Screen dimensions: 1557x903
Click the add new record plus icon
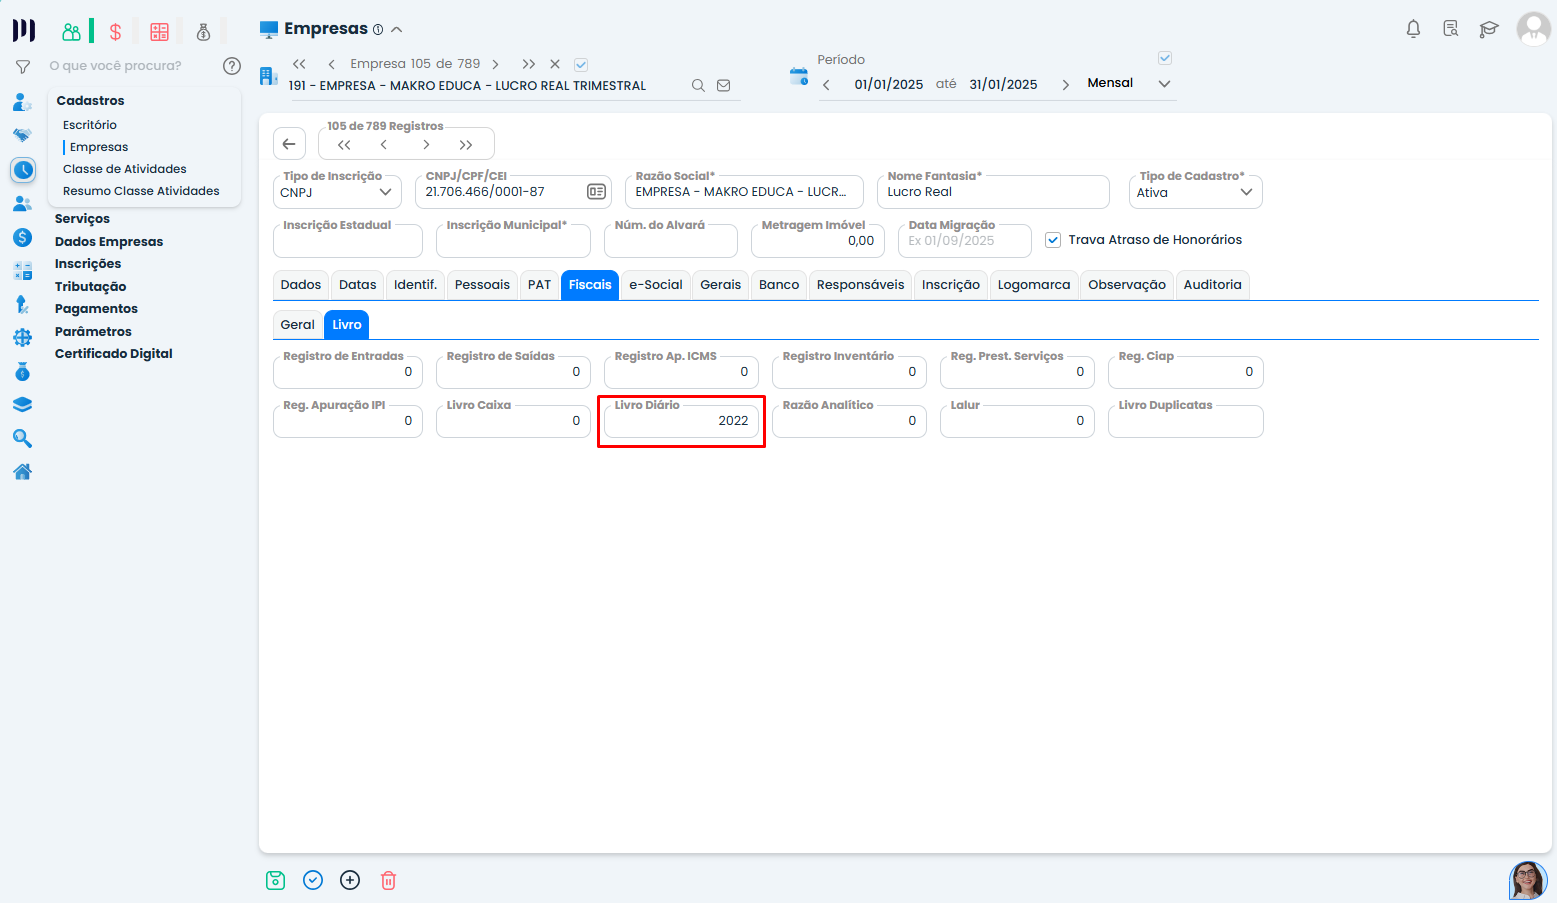(x=350, y=880)
